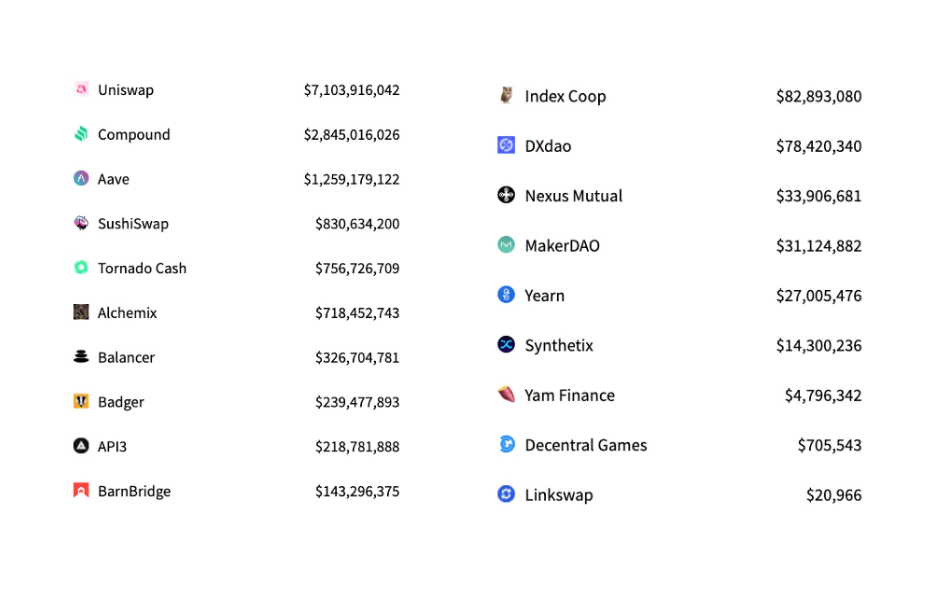The image size is (934, 592).
Task: Open the Yearn name link
Action: tap(544, 296)
